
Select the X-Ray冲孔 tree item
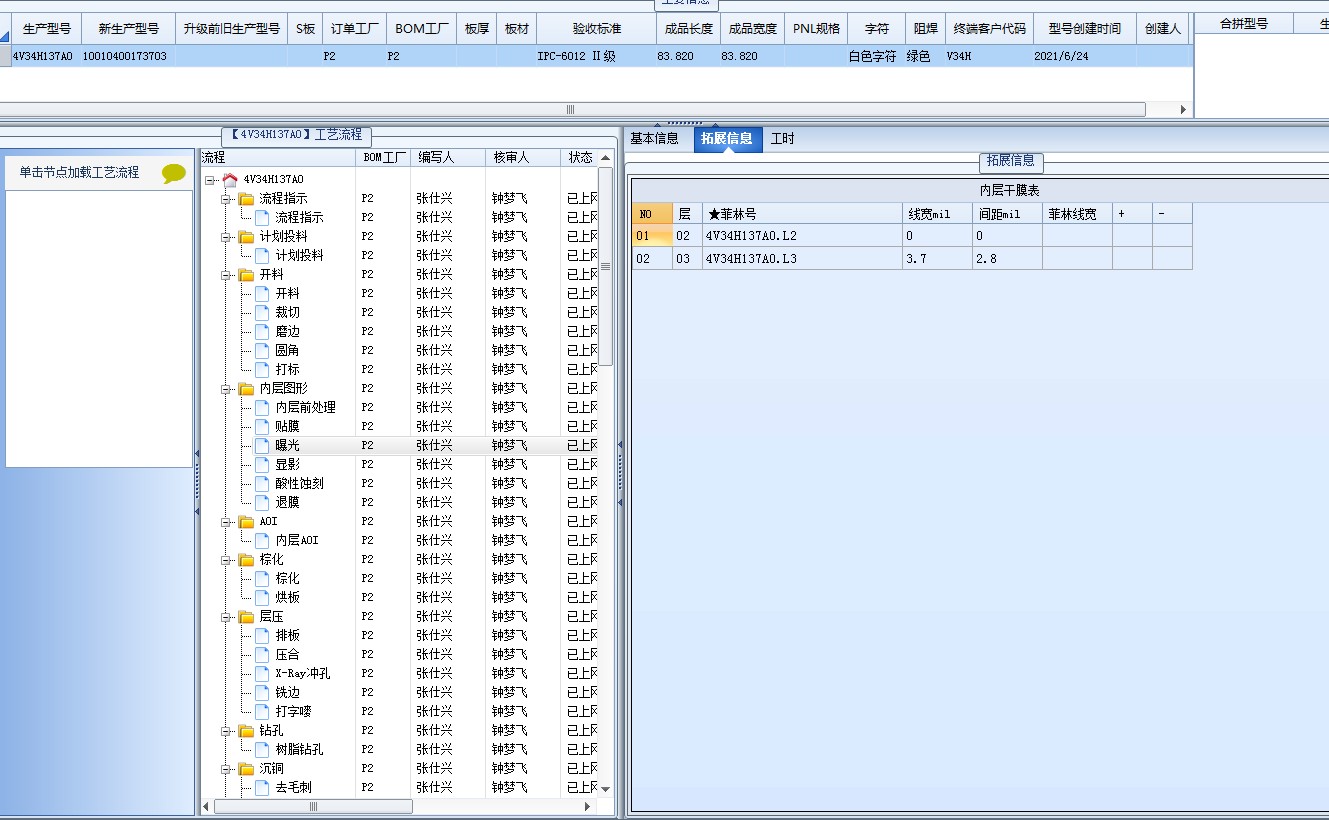pos(302,673)
